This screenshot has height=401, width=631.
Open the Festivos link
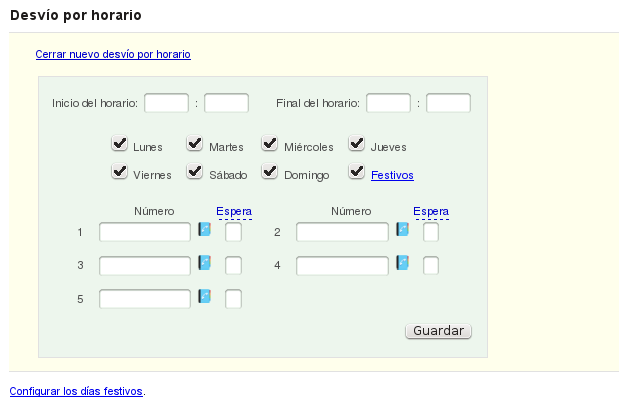392,175
